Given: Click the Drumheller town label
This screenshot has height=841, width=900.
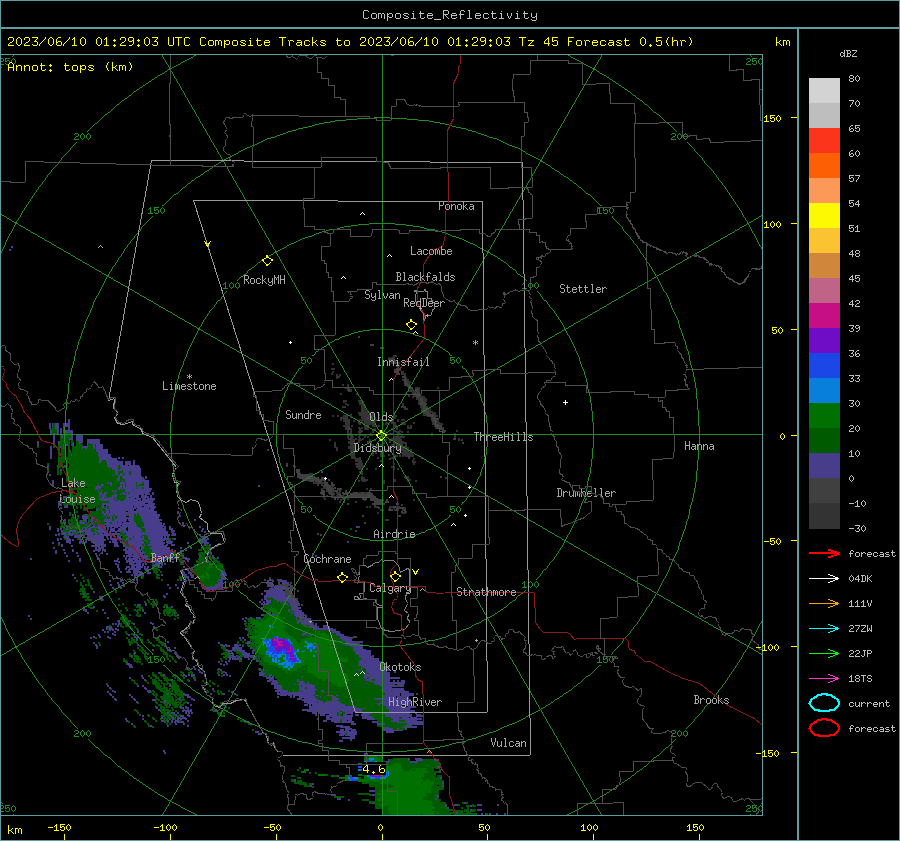Looking at the screenshot, I should (586, 493).
